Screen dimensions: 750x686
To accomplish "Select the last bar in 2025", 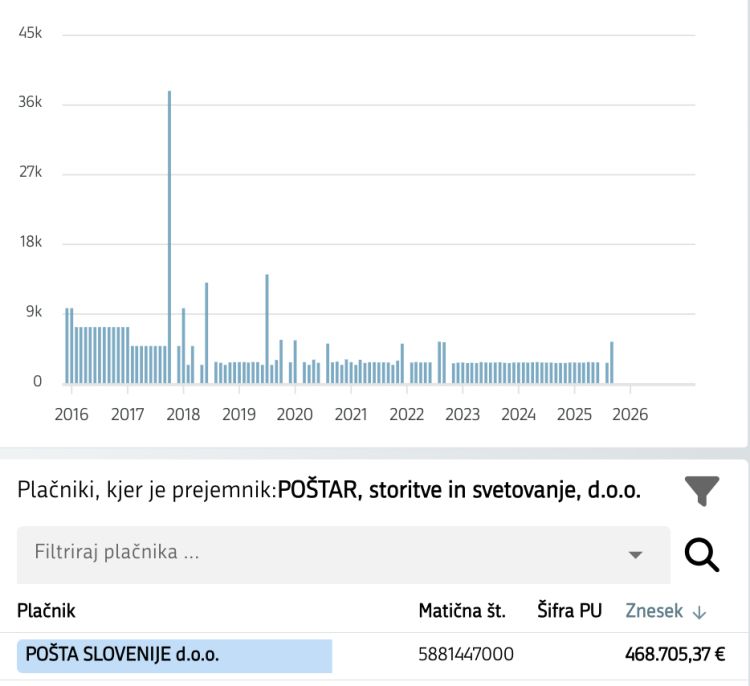I will (611, 362).
